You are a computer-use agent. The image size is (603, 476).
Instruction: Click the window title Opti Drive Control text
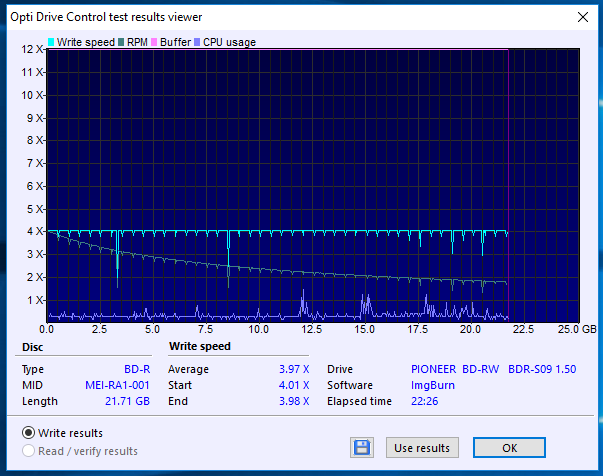(x=106, y=17)
